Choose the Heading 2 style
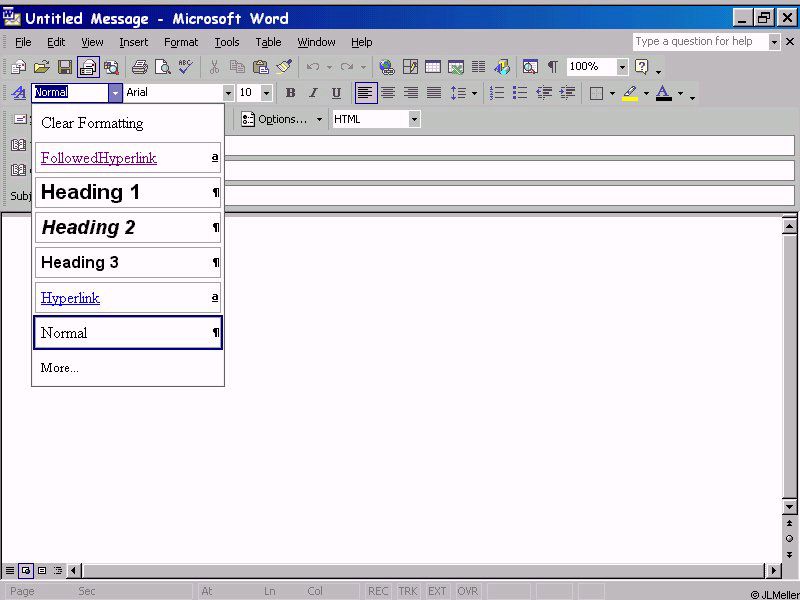 pos(128,228)
